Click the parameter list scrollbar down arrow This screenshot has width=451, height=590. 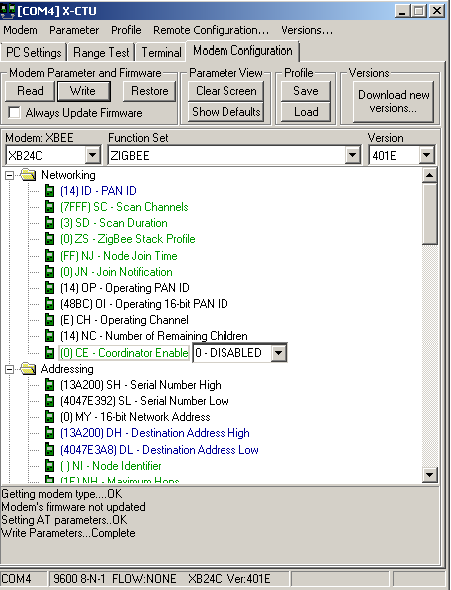click(429, 474)
